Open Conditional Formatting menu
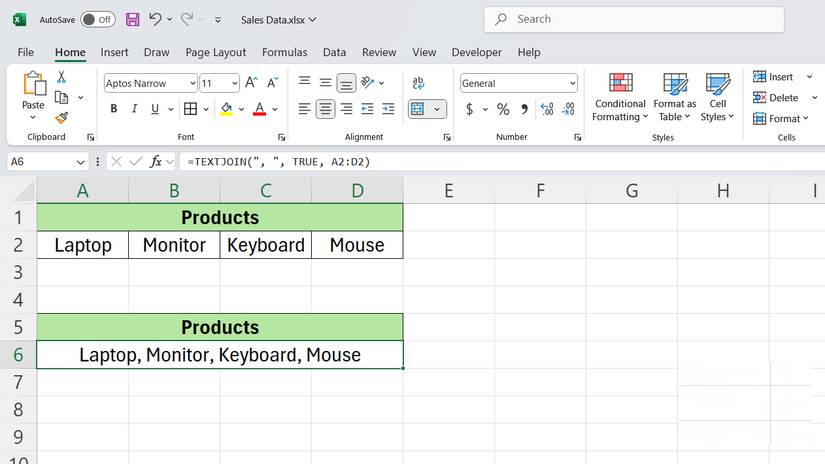 coord(620,97)
